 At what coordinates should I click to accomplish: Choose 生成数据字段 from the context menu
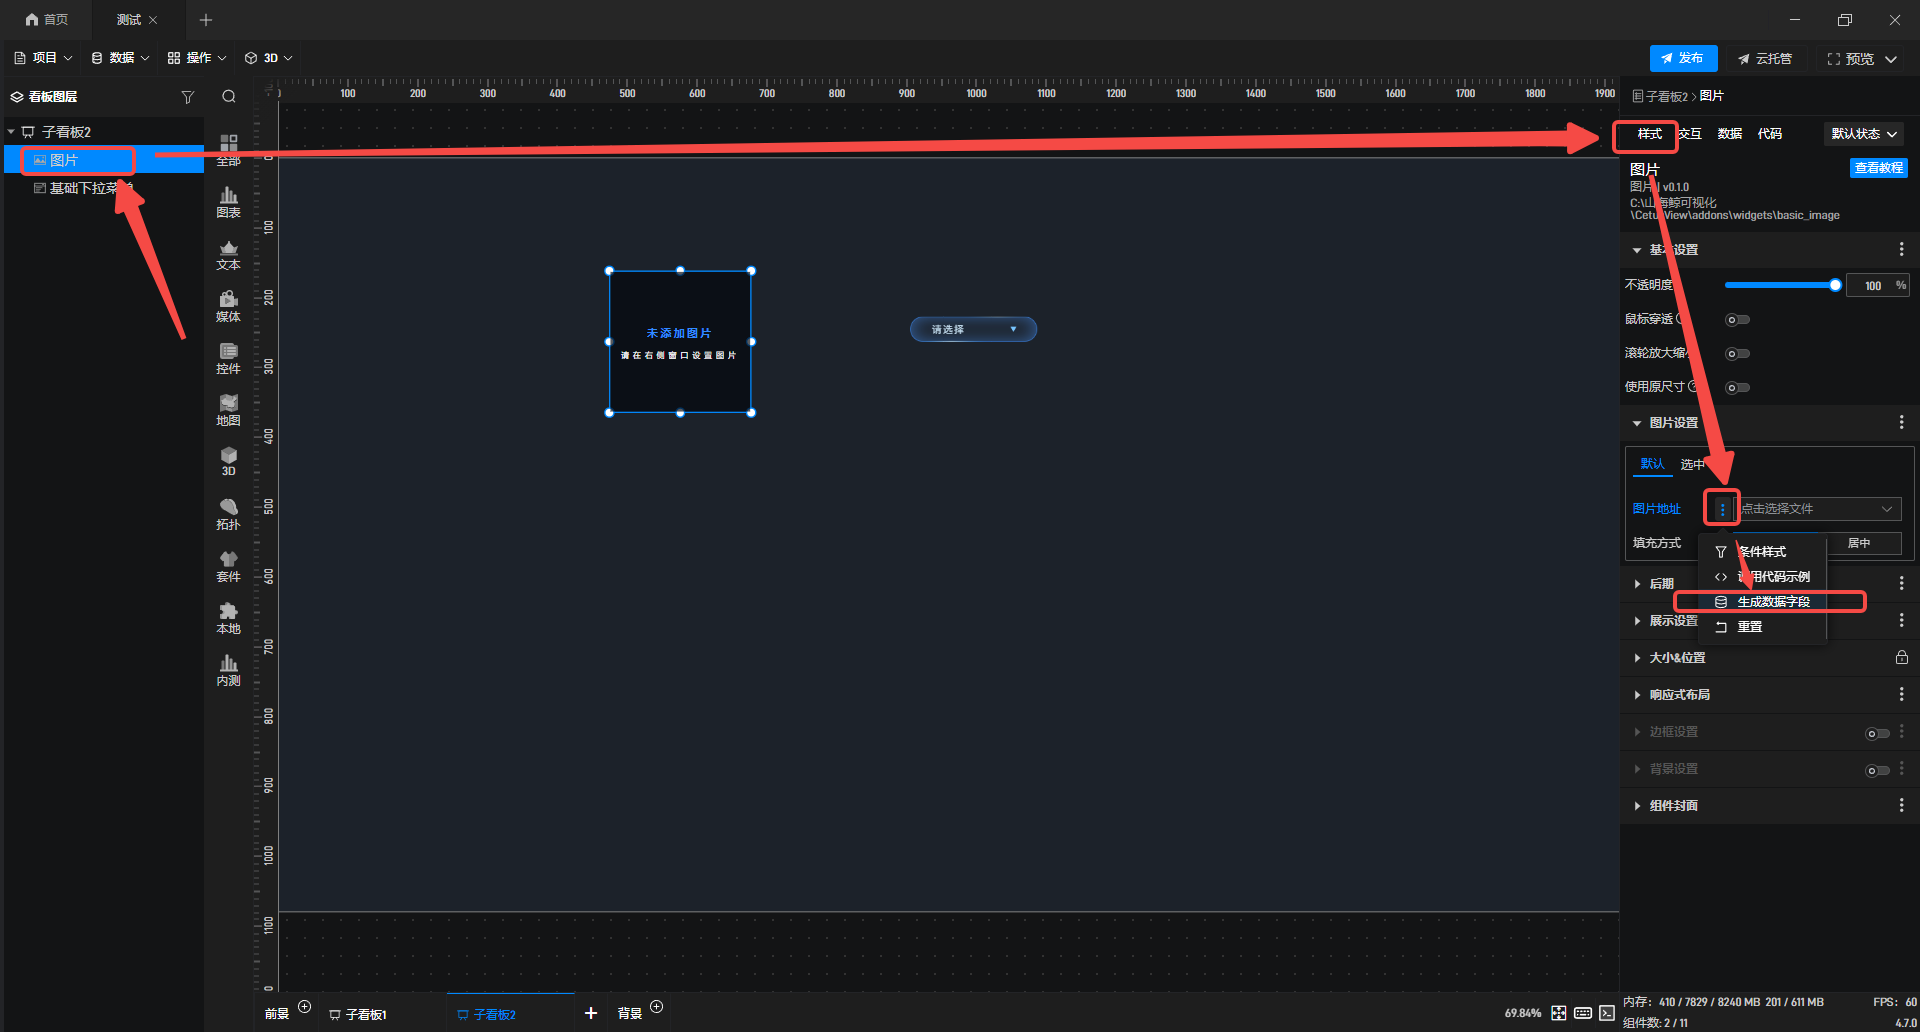[x=1772, y=602]
